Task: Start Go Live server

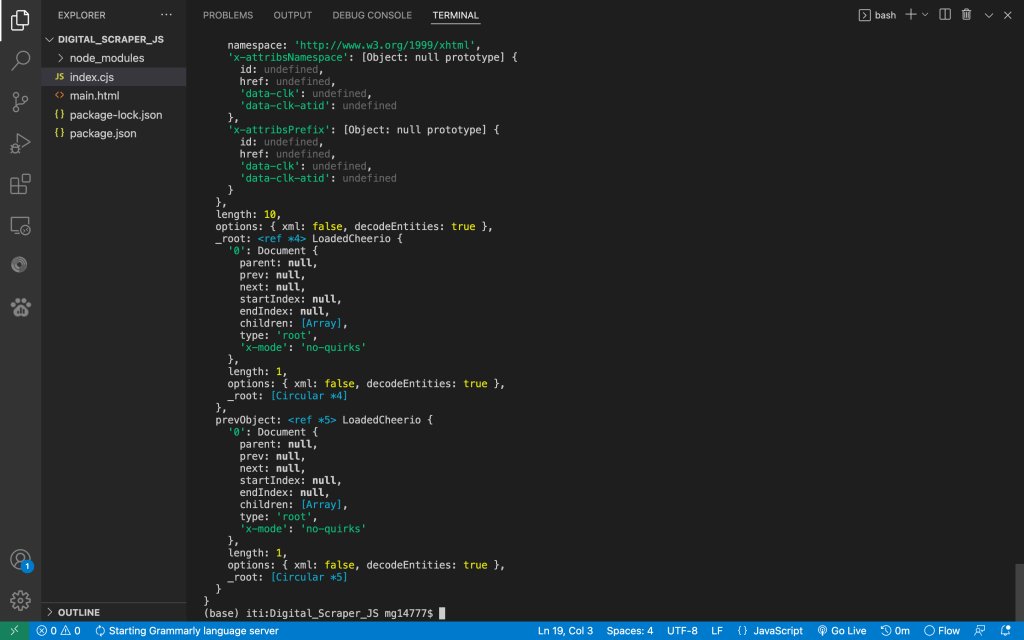Action: pyautogui.click(x=842, y=631)
